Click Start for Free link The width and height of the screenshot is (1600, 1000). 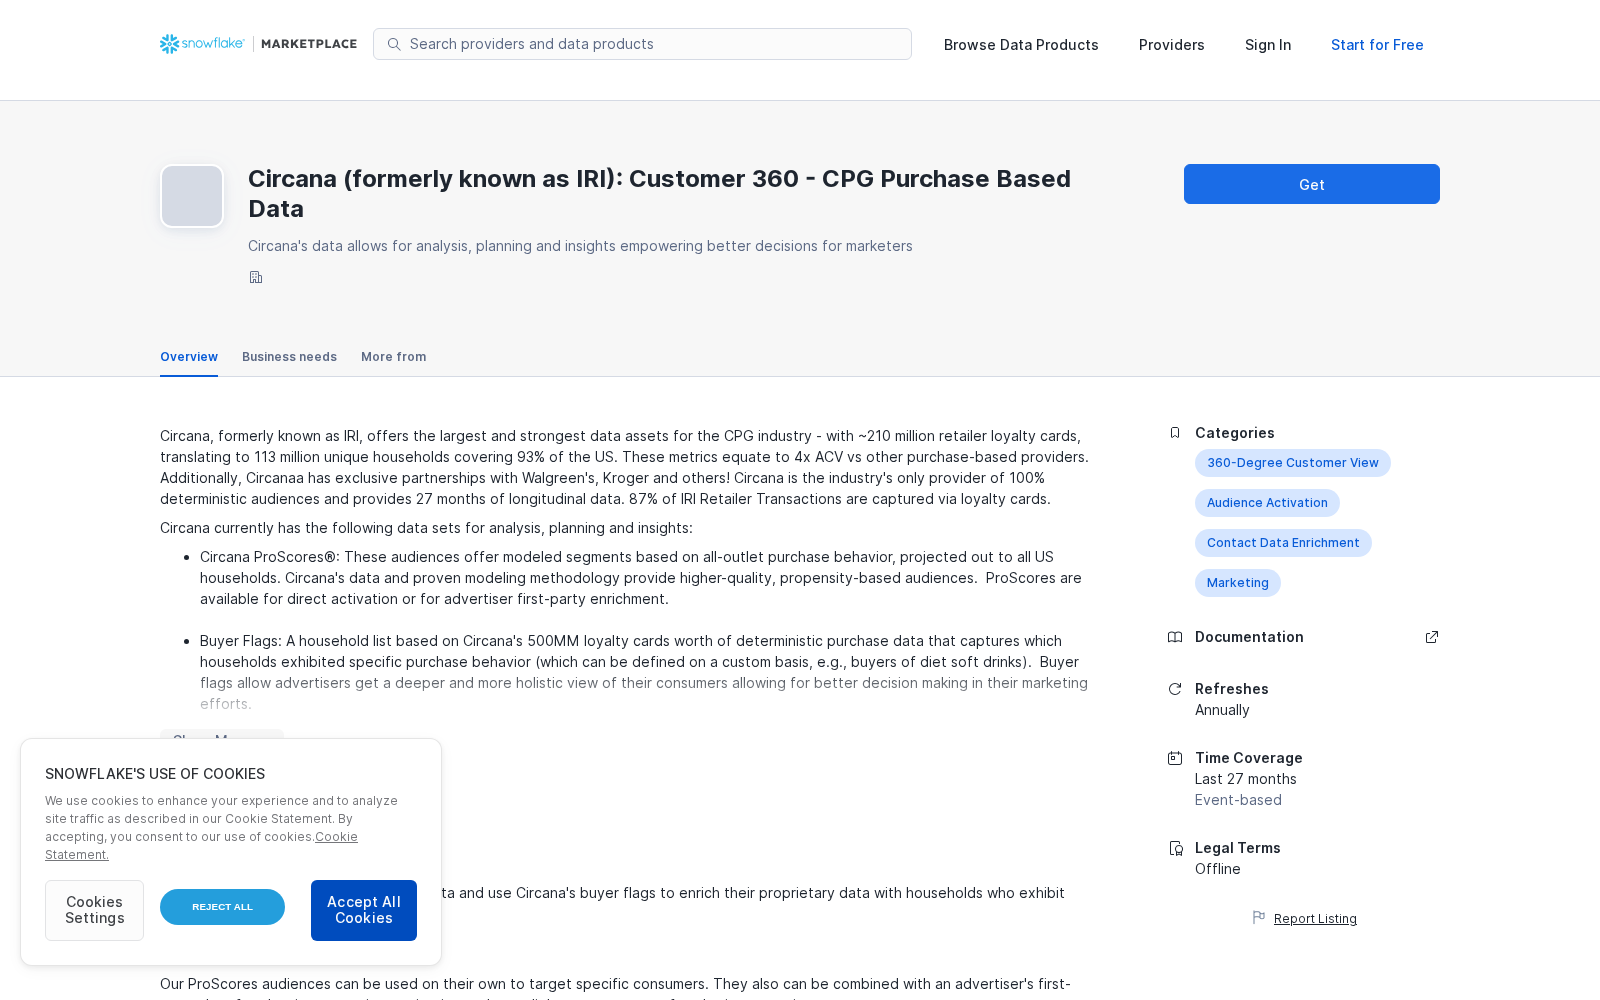(1377, 45)
